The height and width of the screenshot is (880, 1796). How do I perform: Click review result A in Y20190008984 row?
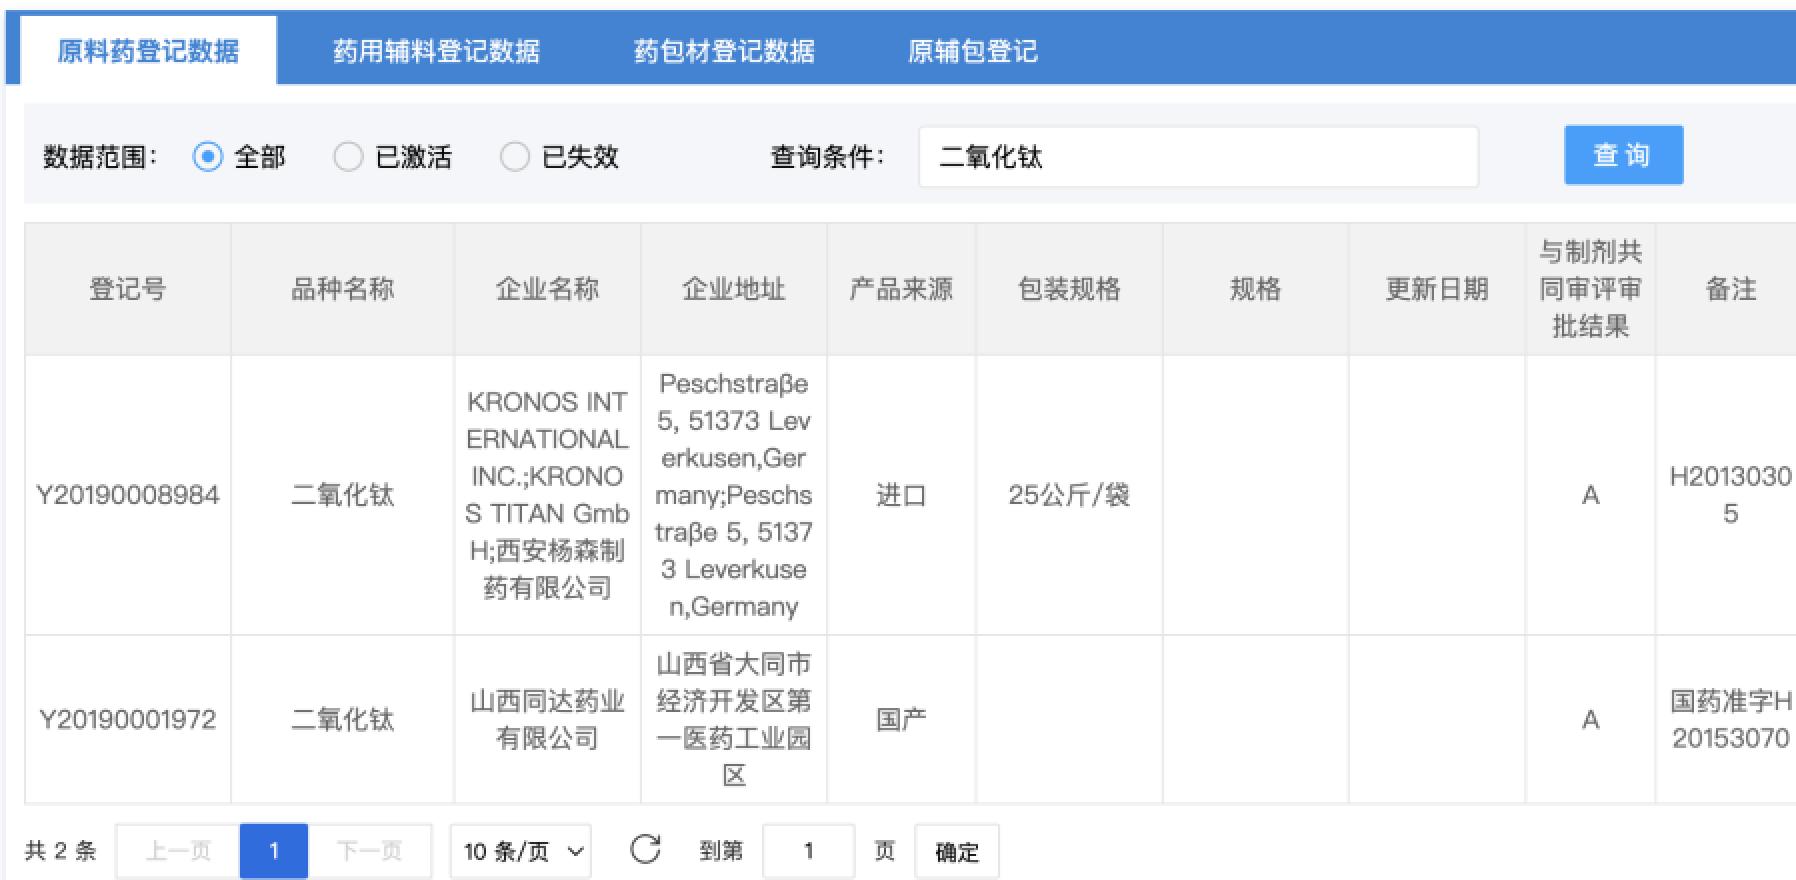pyautogui.click(x=1590, y=495)
